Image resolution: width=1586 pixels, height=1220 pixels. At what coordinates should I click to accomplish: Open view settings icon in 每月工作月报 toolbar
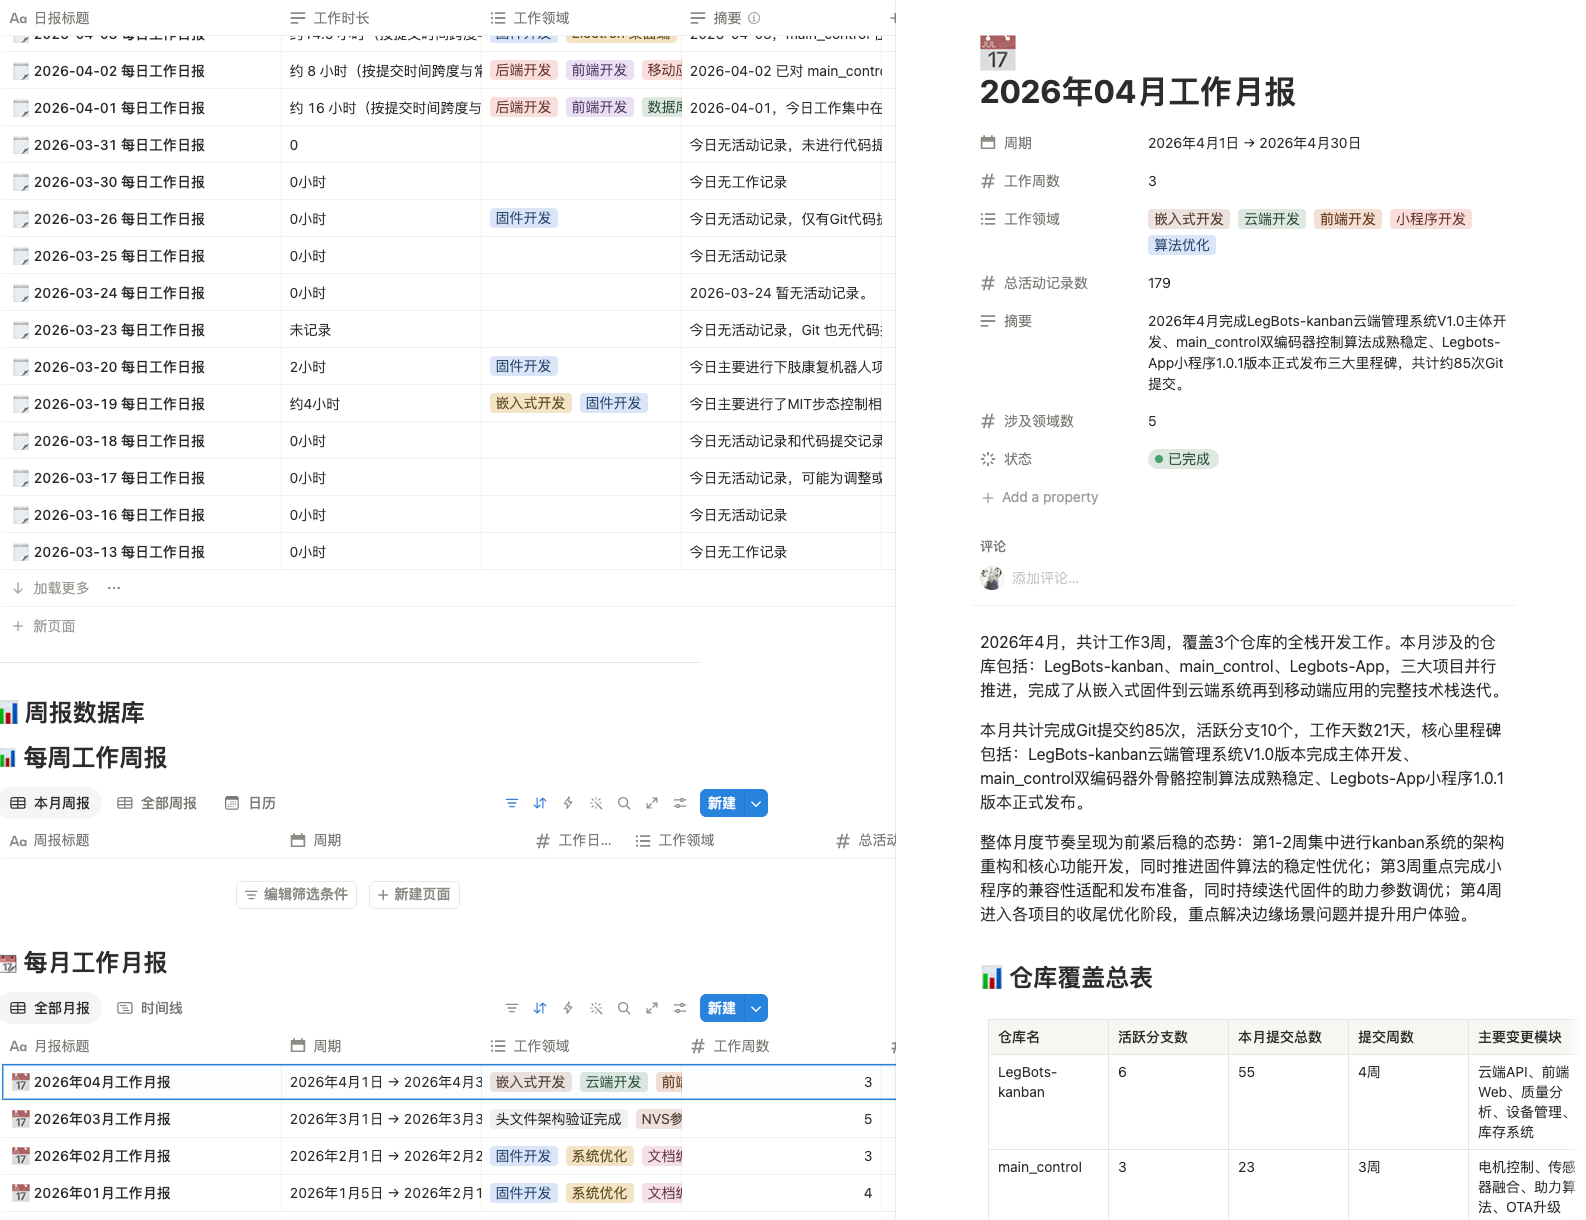pos(680,1008)
